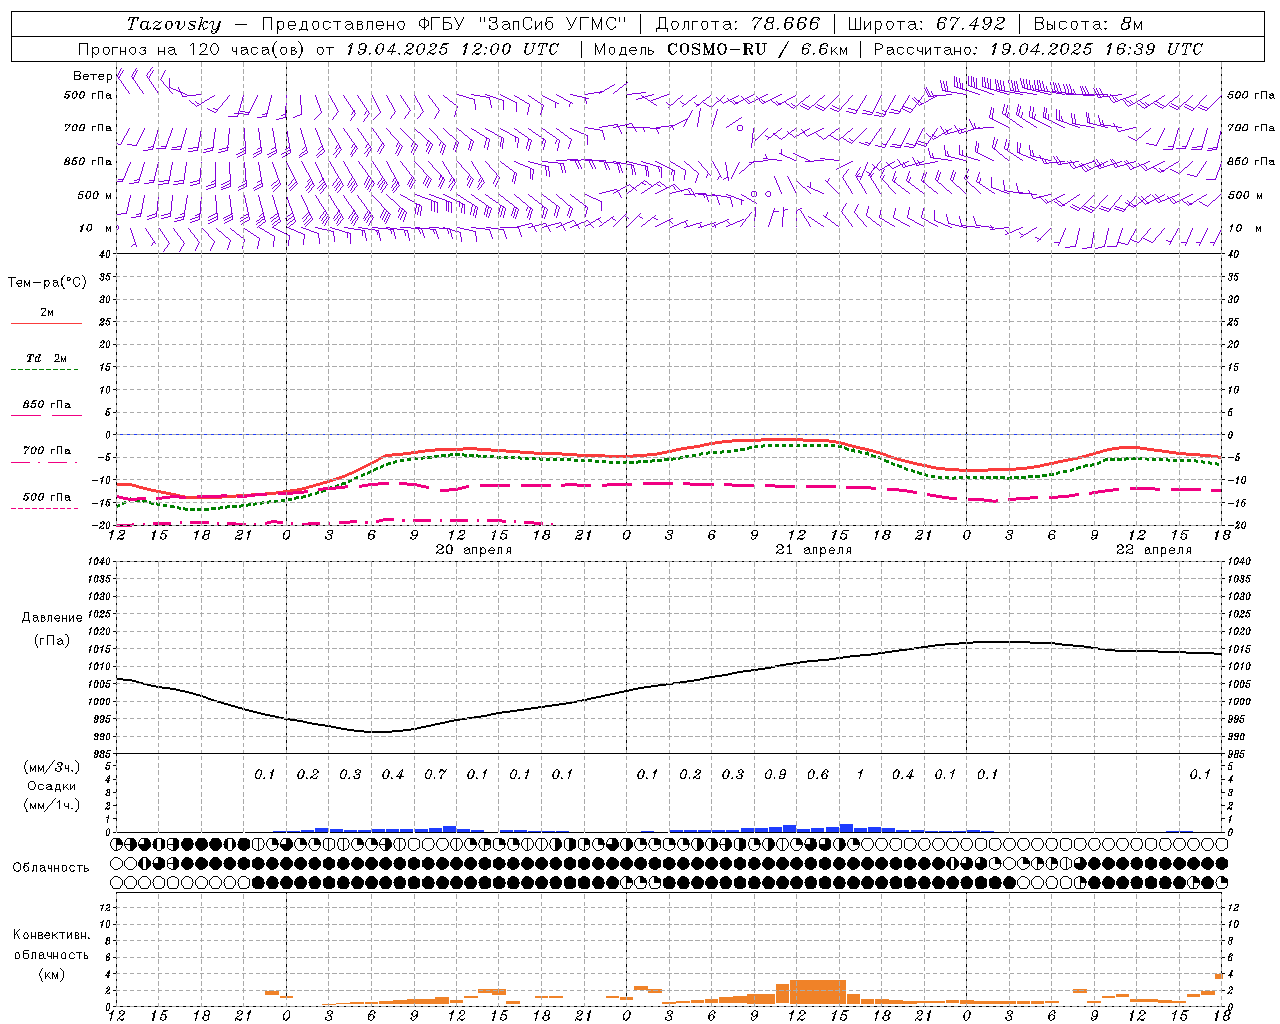Select "Прогноз на 120 часа(ов)" text
The image size is (1280, 1024).
[x=192, y=49]
